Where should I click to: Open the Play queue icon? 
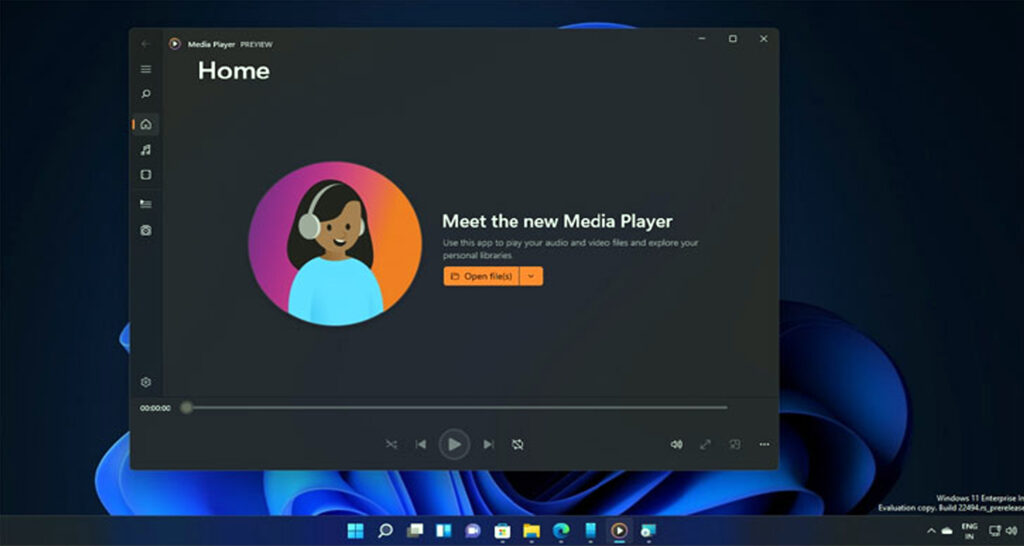point(146,204)
